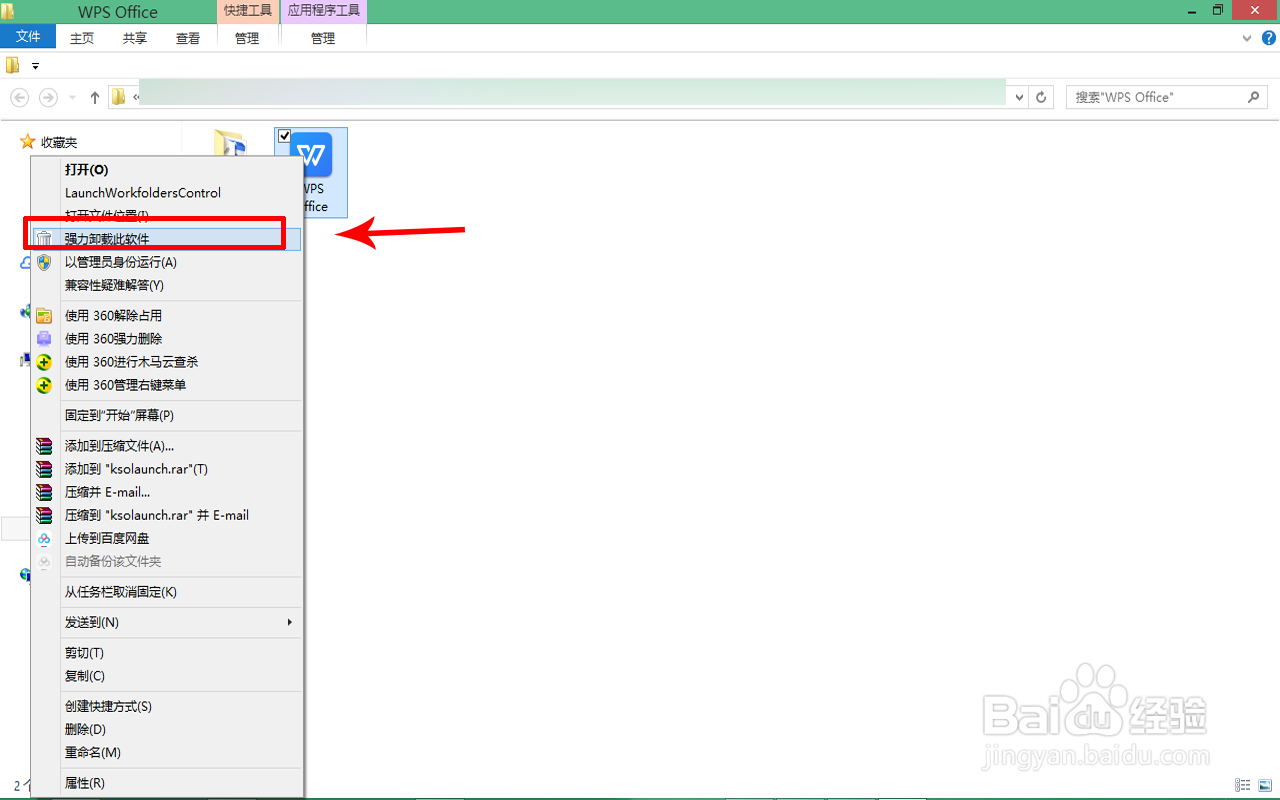Click the 360木马云查杀 icon
This screenshot has height=800, width=1280.
point(44,362)
